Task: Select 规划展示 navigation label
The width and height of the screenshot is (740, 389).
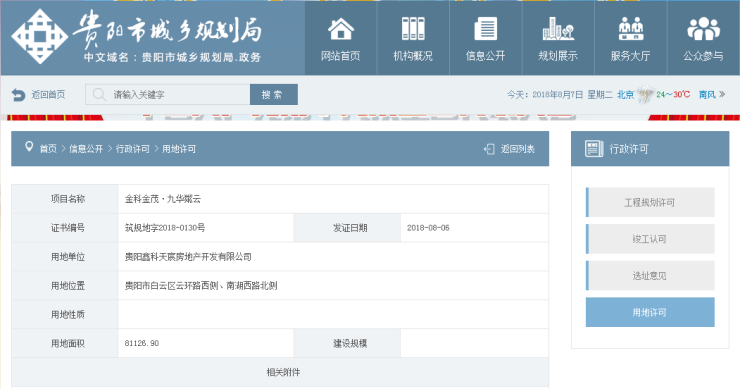Action: click(558, 56)
